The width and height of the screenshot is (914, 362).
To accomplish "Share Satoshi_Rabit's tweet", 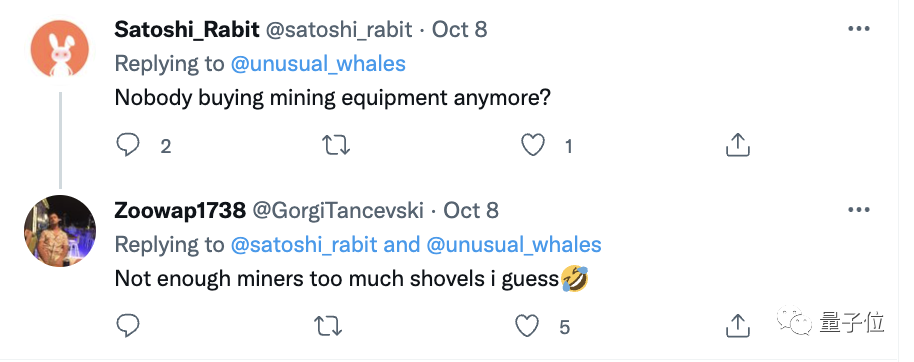I will (x=737, y=145).
